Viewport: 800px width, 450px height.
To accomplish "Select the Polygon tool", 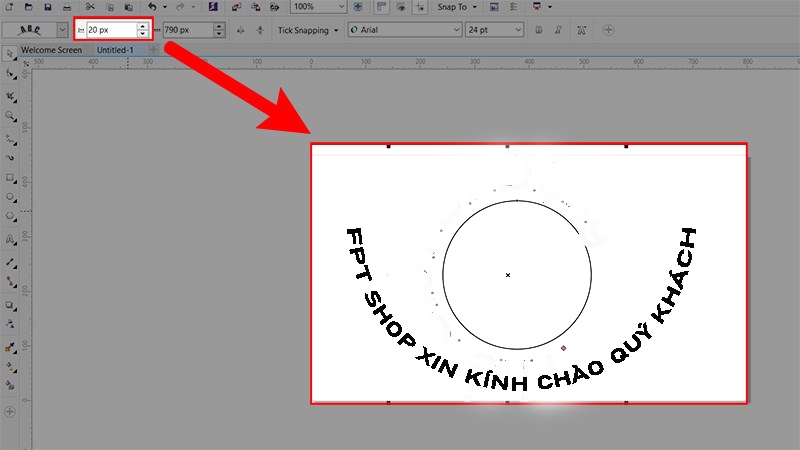I will pos(10,216).
